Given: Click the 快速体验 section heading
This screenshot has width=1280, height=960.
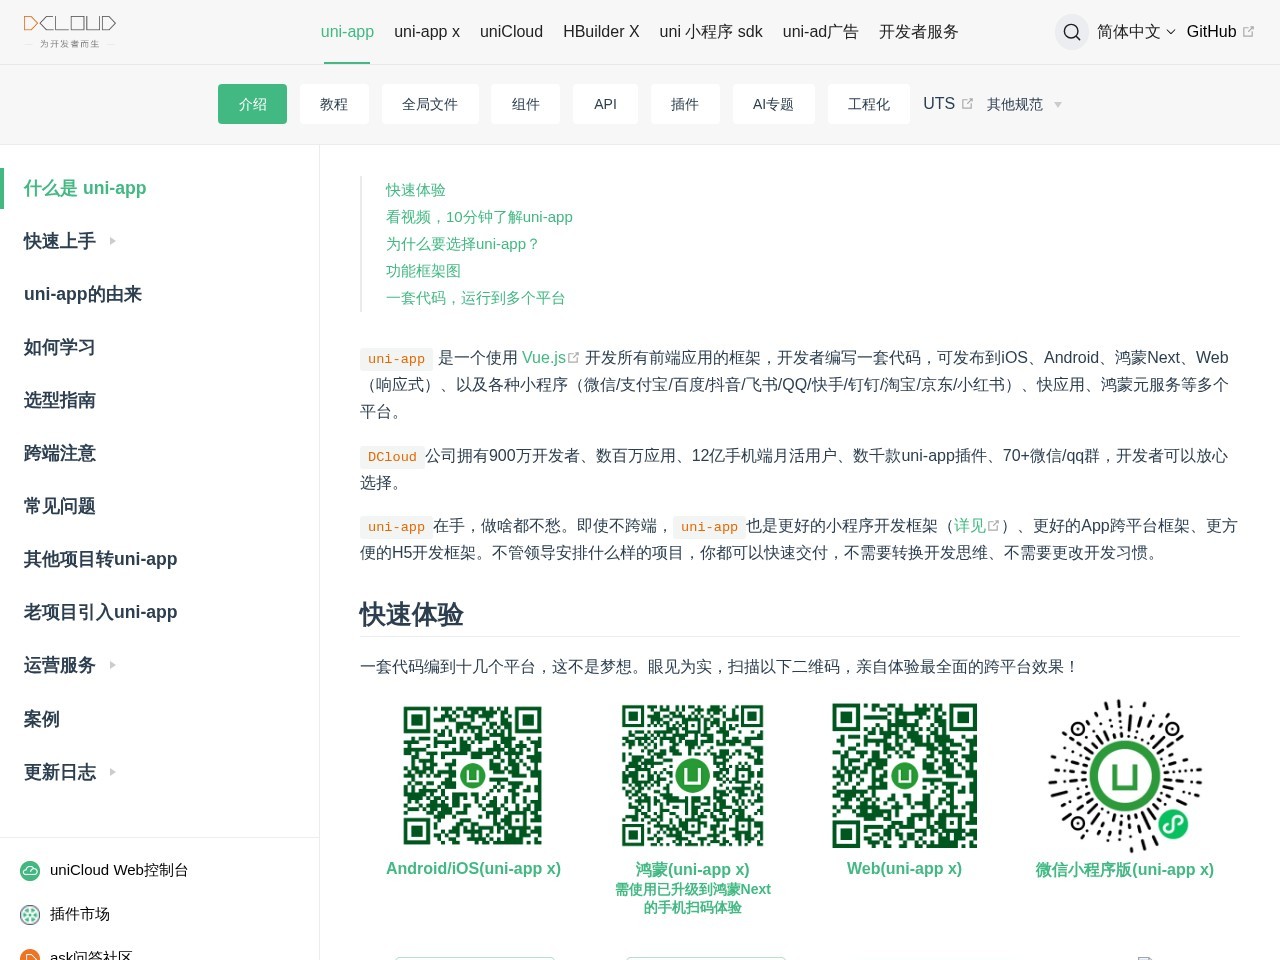Looking at the screenshot, I should (412, 614).
